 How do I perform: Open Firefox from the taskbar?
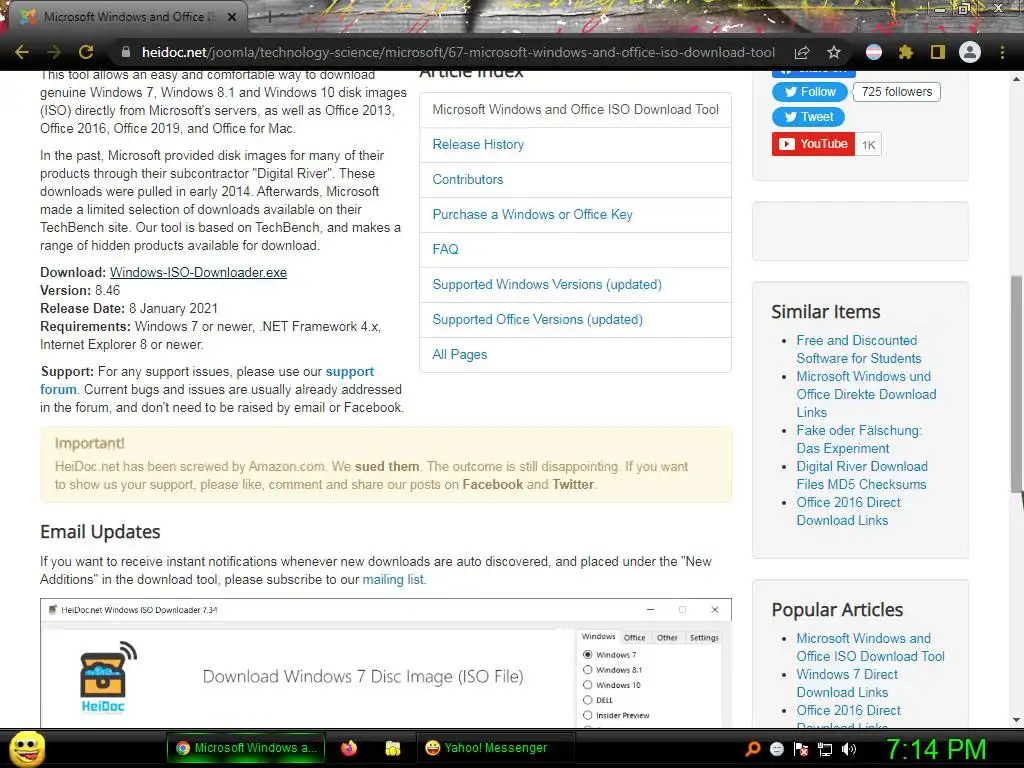point(349,748)
